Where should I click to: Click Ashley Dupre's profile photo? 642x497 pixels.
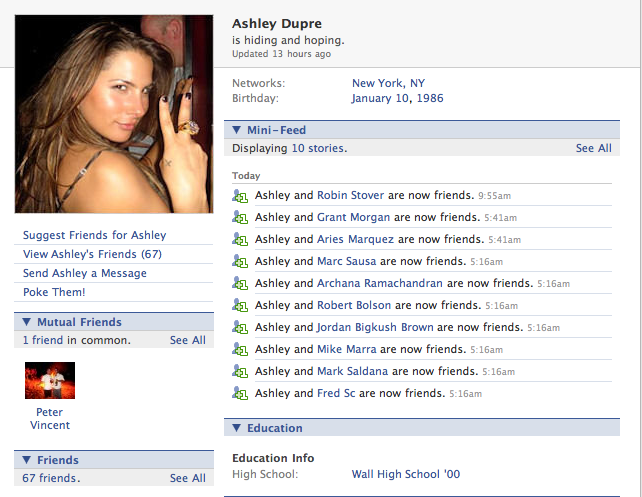(114, 114)
